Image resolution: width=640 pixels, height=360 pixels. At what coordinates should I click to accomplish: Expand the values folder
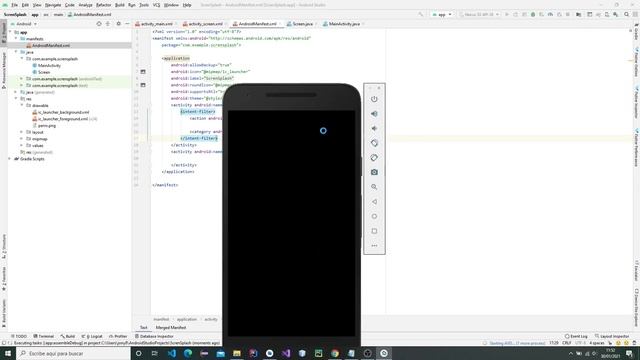coord(22,145)
